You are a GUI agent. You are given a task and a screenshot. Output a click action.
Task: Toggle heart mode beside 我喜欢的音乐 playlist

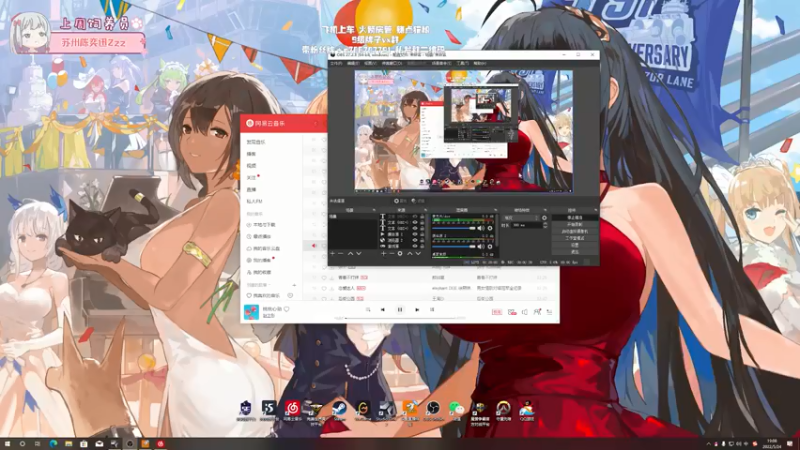coord(290,295)
